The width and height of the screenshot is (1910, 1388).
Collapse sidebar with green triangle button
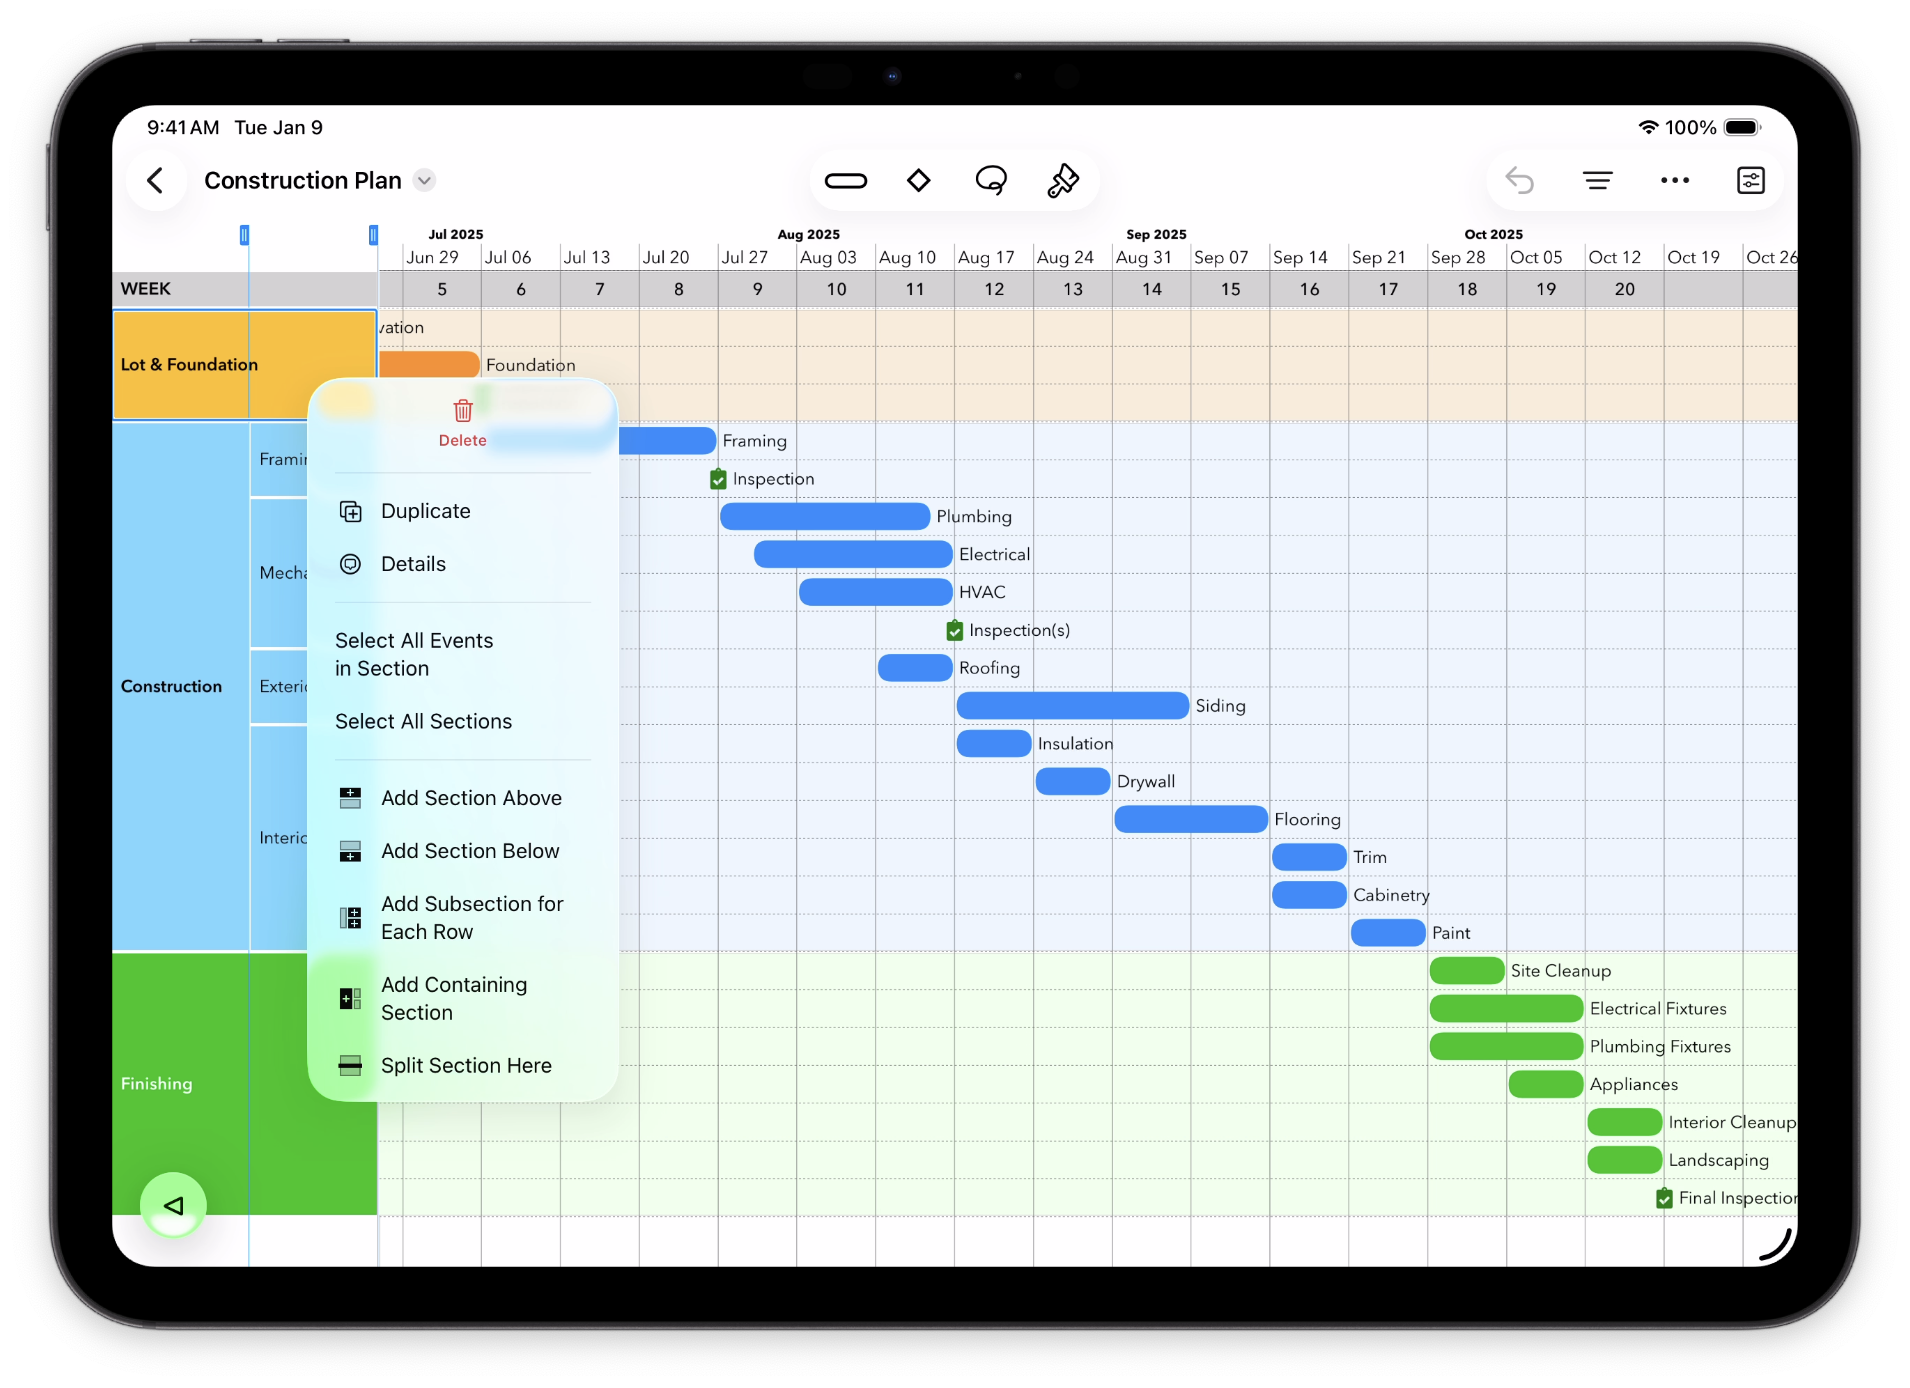tap(174, 1205)
